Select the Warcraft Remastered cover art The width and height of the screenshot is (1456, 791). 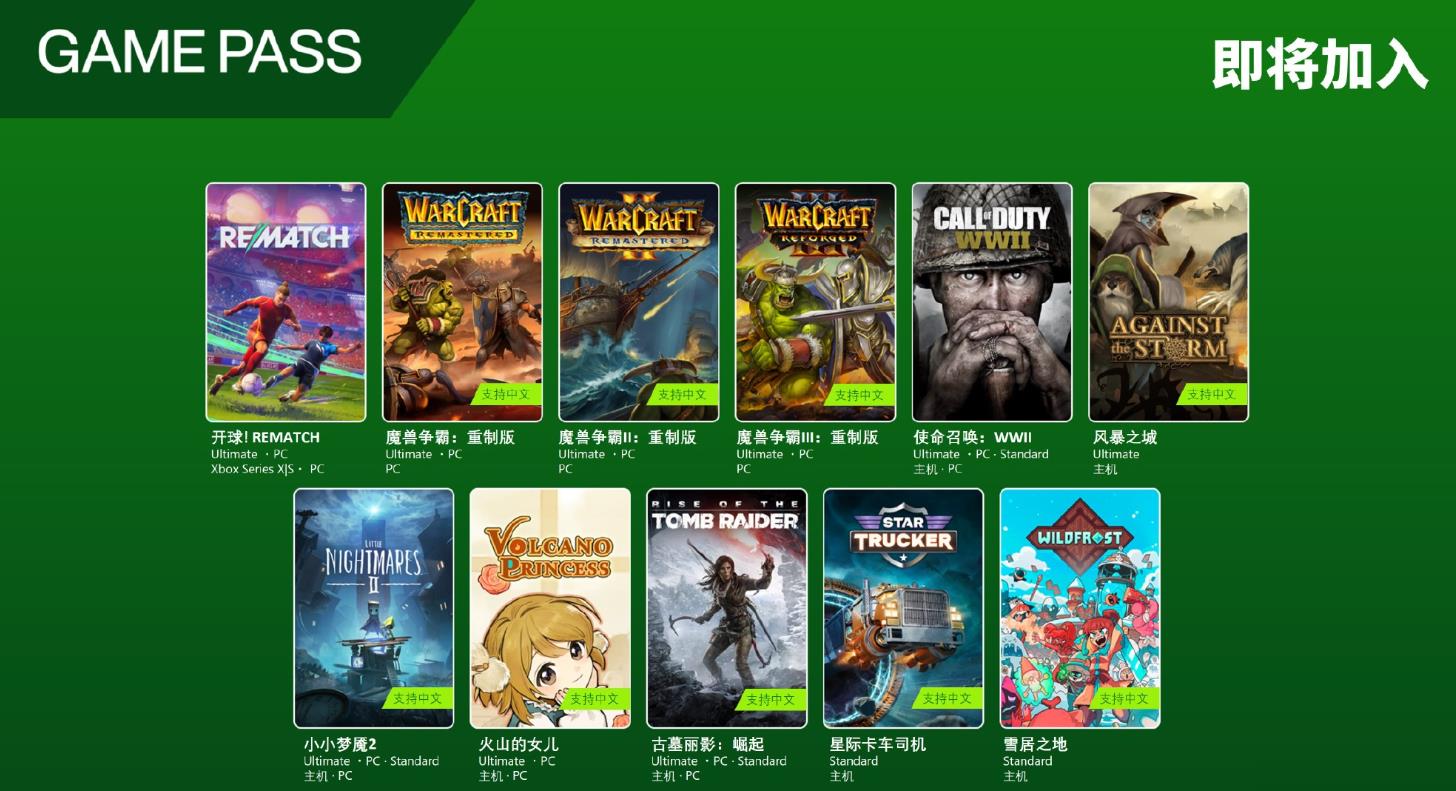tap(462, 302)
